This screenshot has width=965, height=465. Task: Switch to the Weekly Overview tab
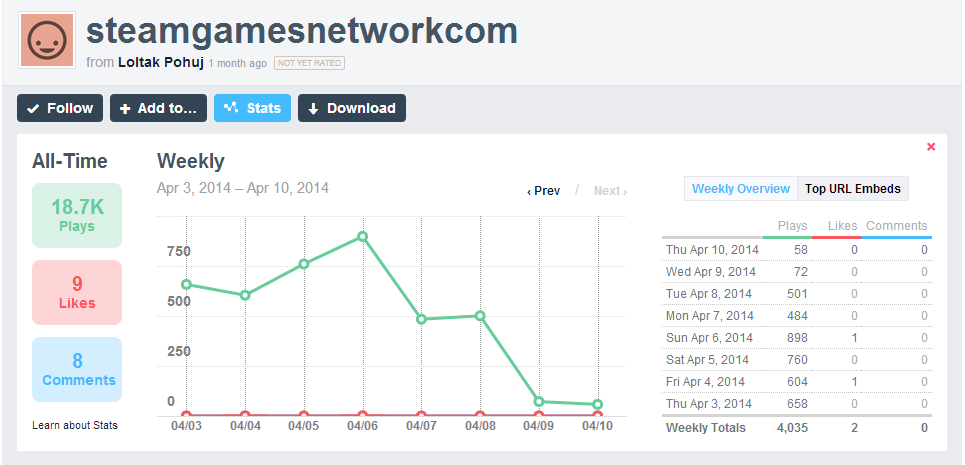(x=741, y=189)
